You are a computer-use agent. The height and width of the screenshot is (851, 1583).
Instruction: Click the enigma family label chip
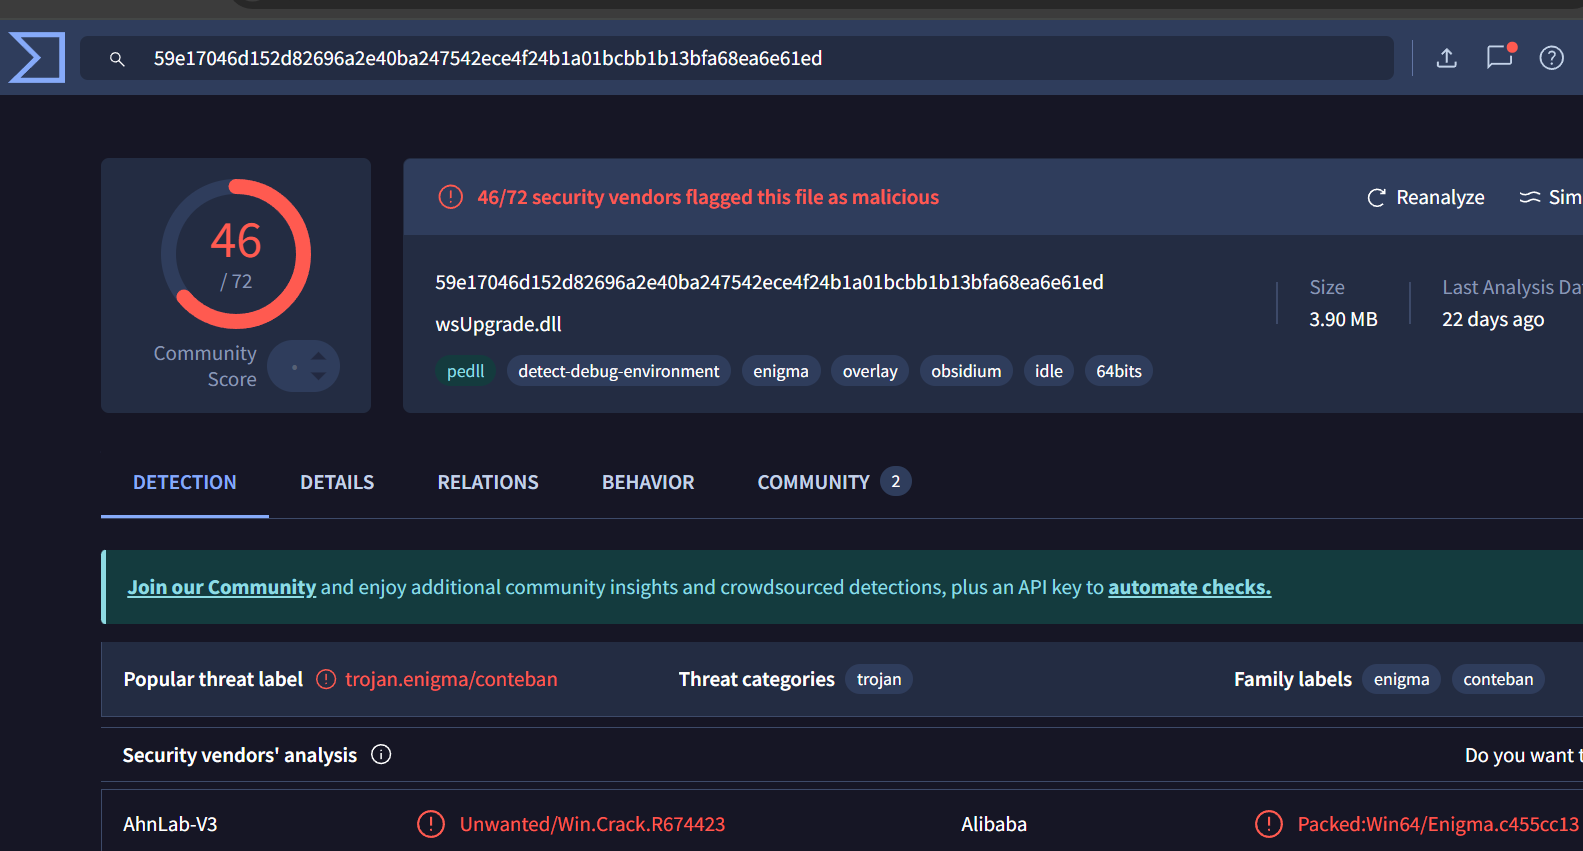[x=1401, y=679]
